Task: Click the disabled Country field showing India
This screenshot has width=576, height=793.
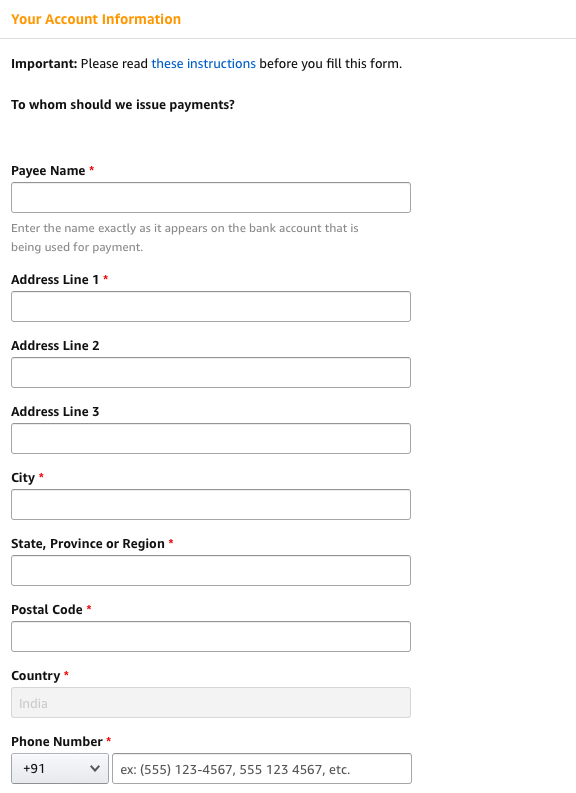Action: coord(211,702)
